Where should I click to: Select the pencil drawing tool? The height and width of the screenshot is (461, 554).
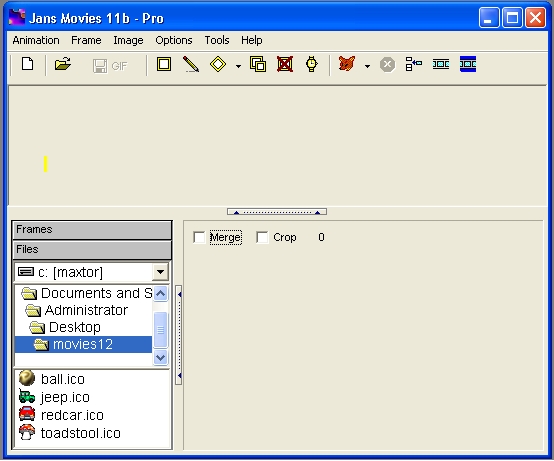pyautogui.click(x=191, y=64)
